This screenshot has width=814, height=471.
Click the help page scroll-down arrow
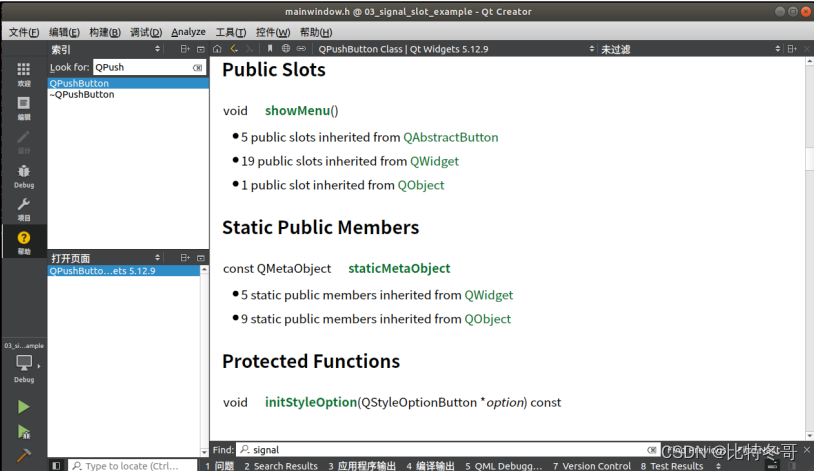point(809,436)
